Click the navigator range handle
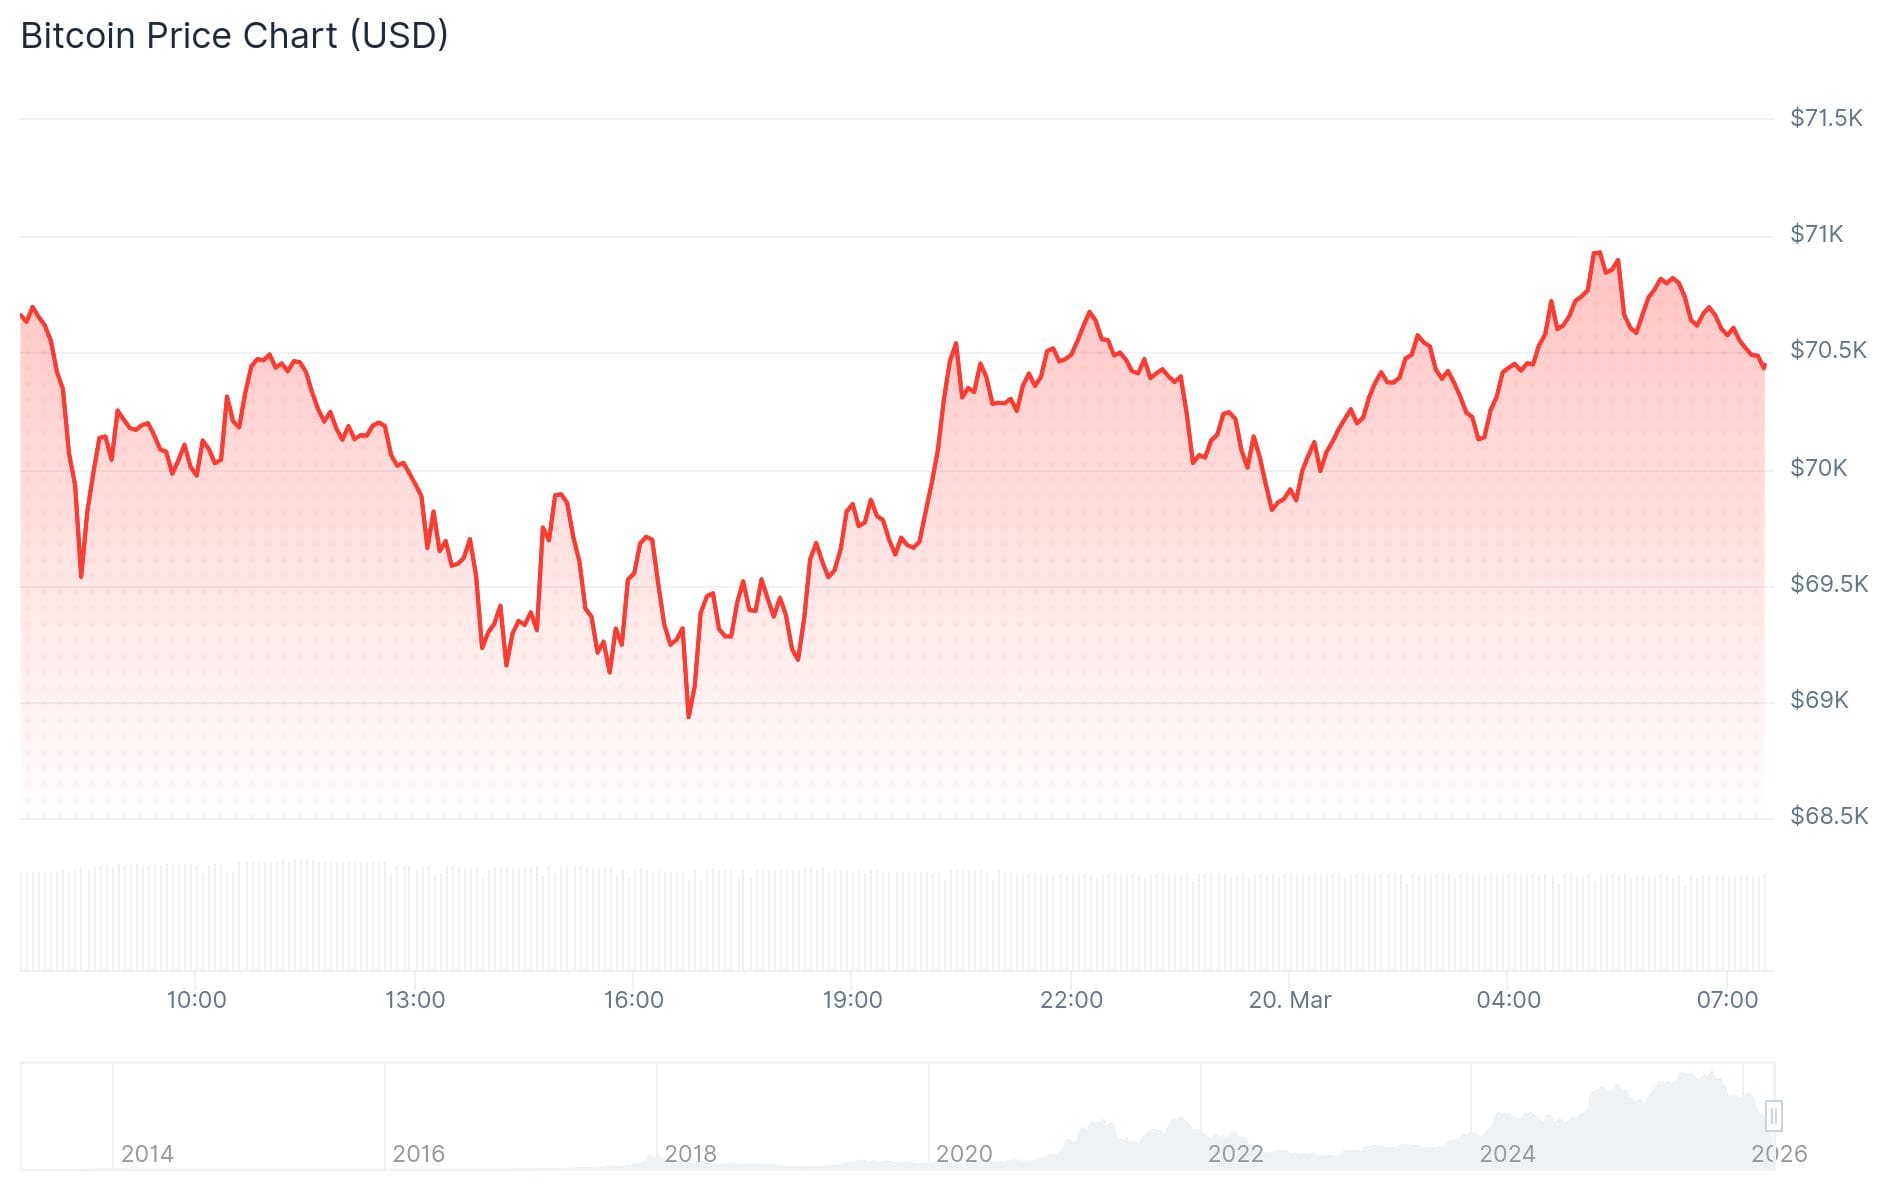The width and height of the screenshot is (1892, 1200). click(1773, 1115)
